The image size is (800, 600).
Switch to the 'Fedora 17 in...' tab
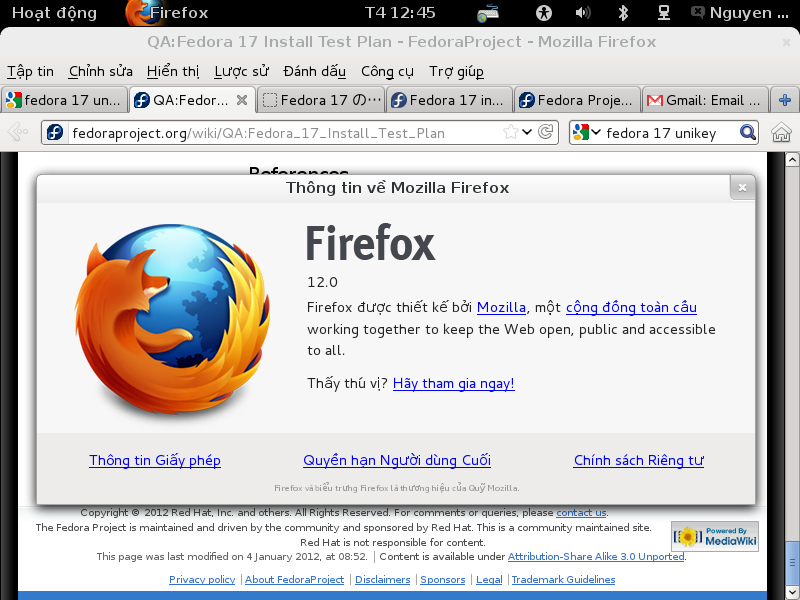click(x=449, y=100)
